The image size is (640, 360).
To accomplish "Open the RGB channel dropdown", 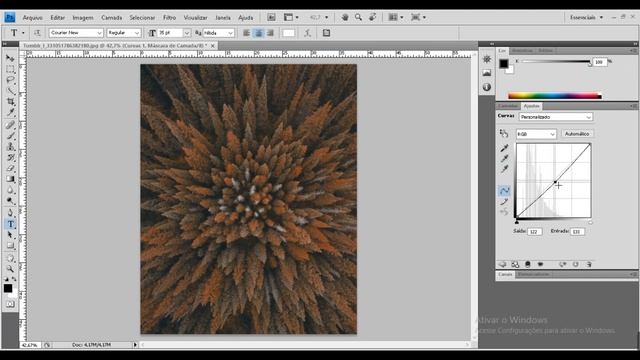I will (x=536, y=134).
